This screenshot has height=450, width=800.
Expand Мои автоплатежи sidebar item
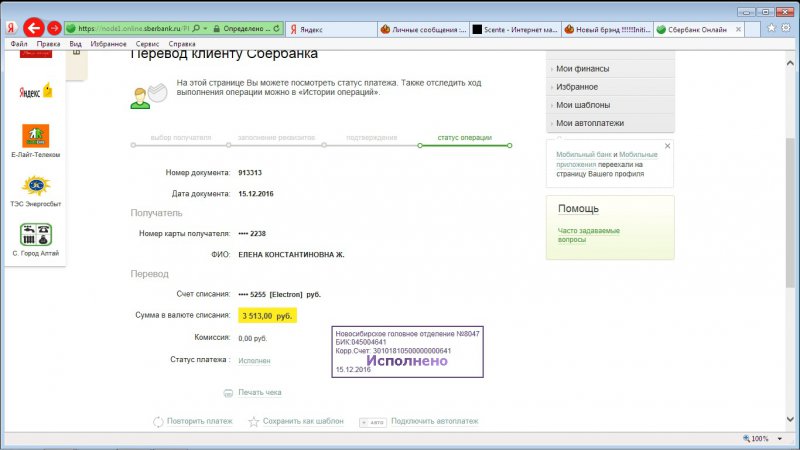(610, 123)
